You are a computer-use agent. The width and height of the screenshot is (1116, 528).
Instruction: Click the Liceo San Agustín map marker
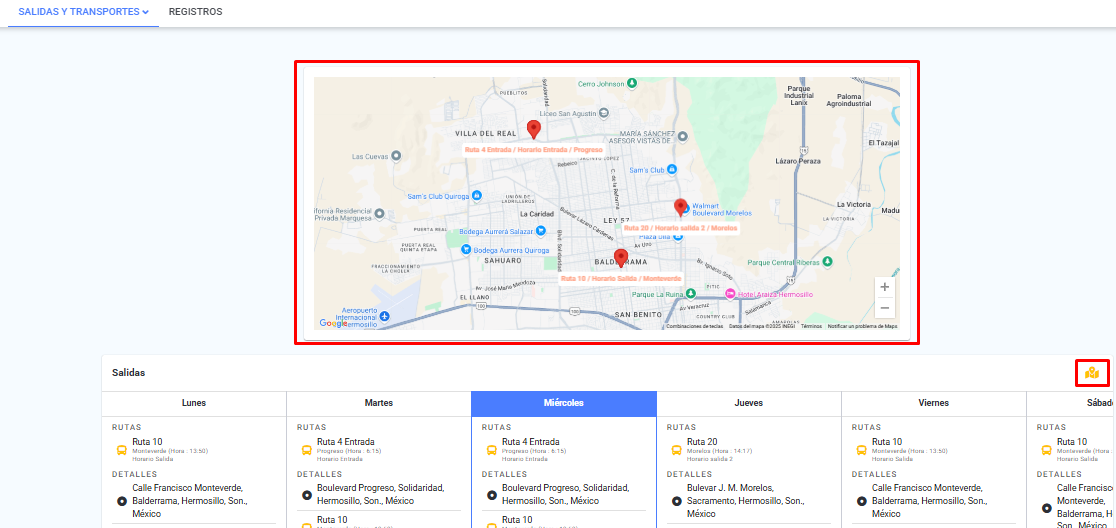click(604, 112)
